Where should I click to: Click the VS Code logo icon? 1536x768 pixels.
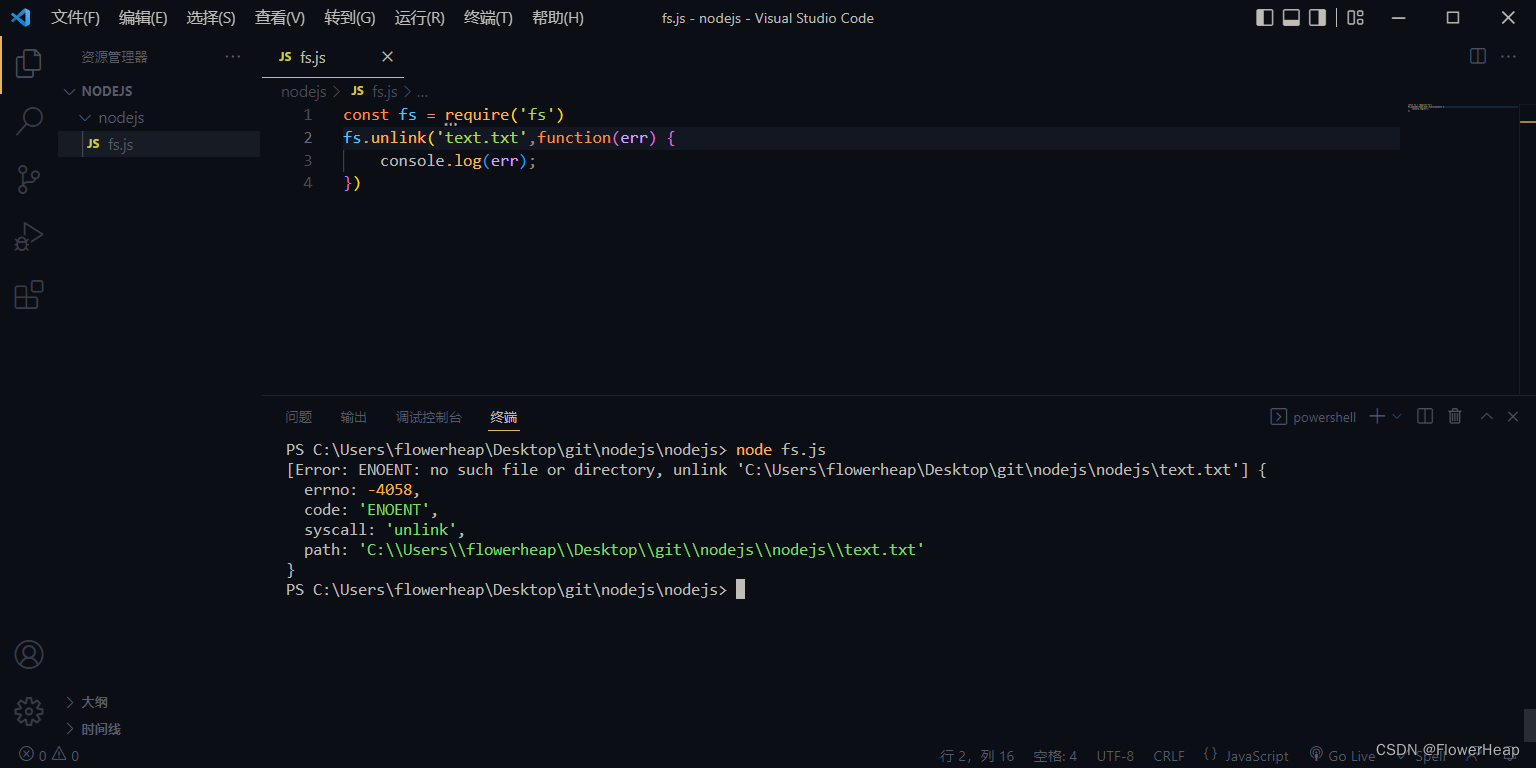click(20, 17)
